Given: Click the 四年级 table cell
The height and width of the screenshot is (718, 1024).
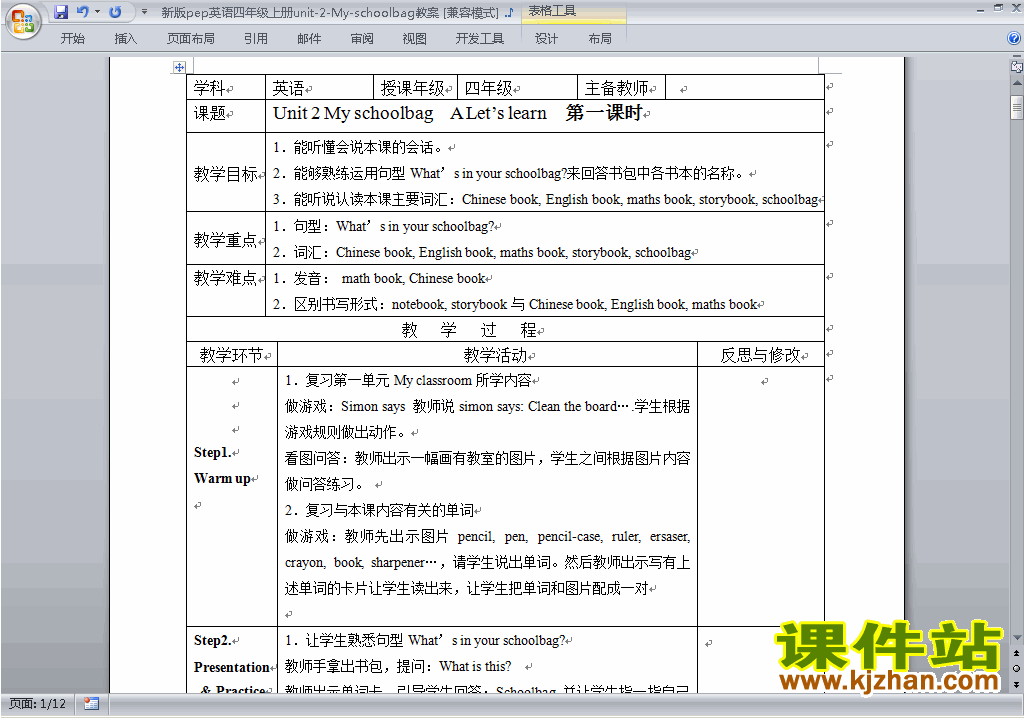Looking at the screenshot, I should tap(517, 88).
